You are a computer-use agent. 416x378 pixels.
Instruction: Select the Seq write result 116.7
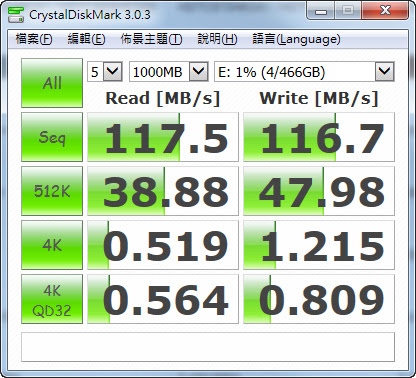point(319,137)
